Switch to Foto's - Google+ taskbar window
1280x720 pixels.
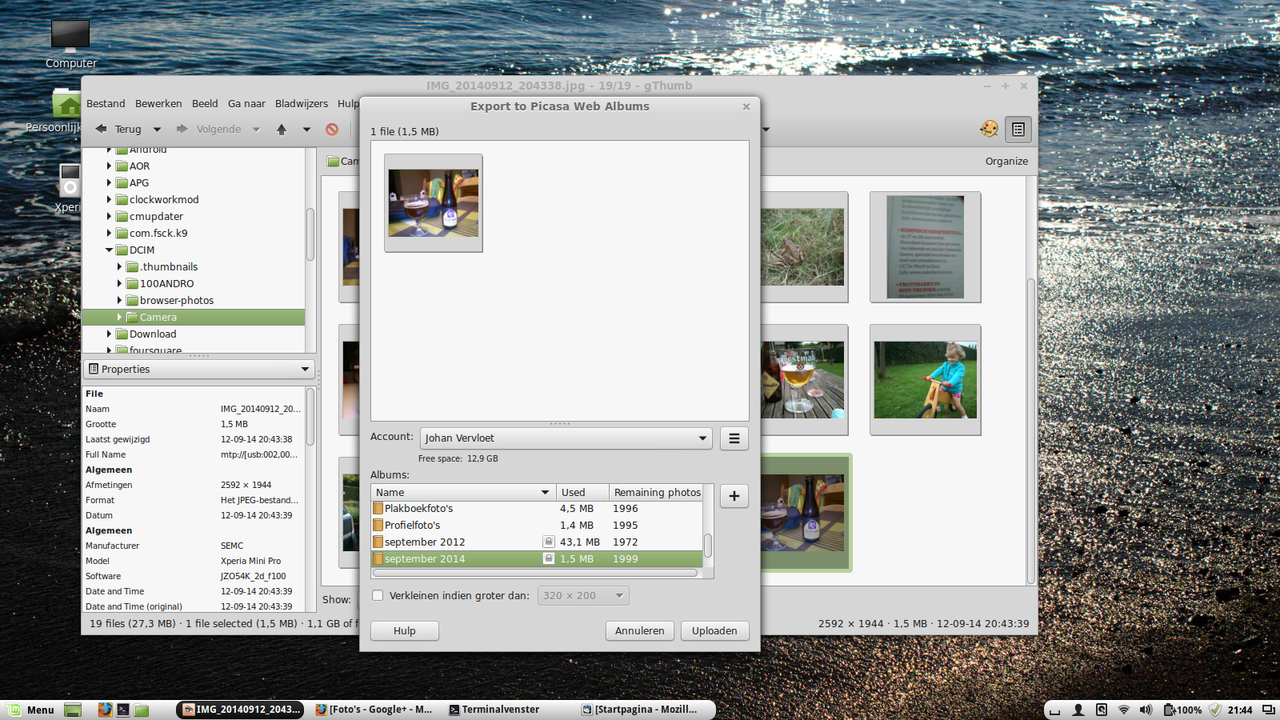373,710
